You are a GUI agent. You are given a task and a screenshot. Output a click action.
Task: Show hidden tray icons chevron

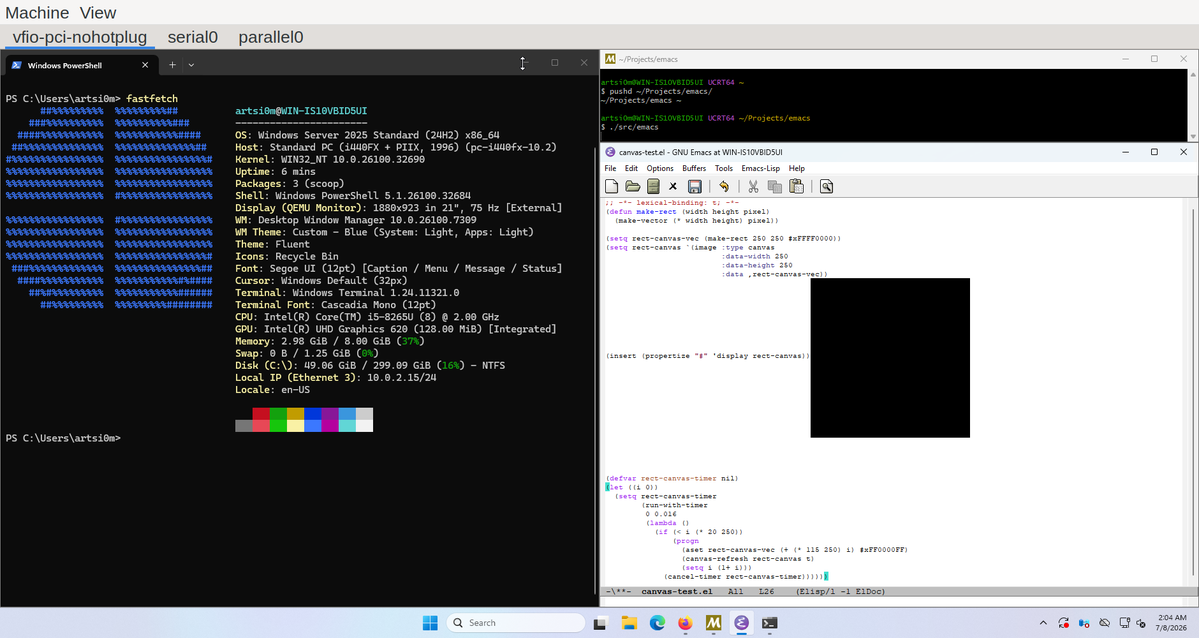coord(1043,623)
